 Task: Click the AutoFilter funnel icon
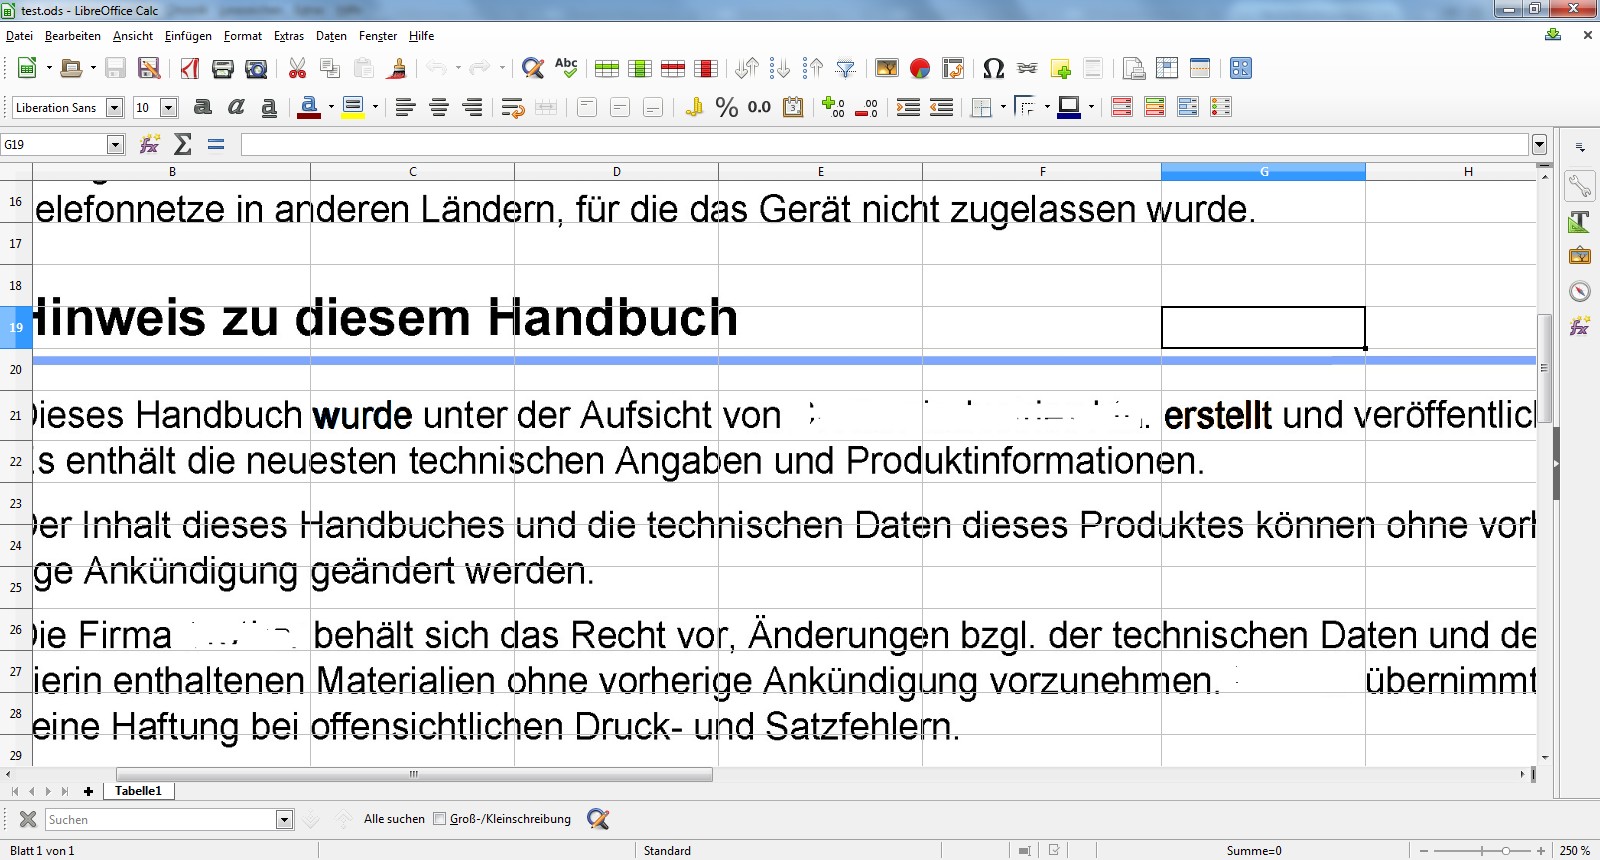846,68
